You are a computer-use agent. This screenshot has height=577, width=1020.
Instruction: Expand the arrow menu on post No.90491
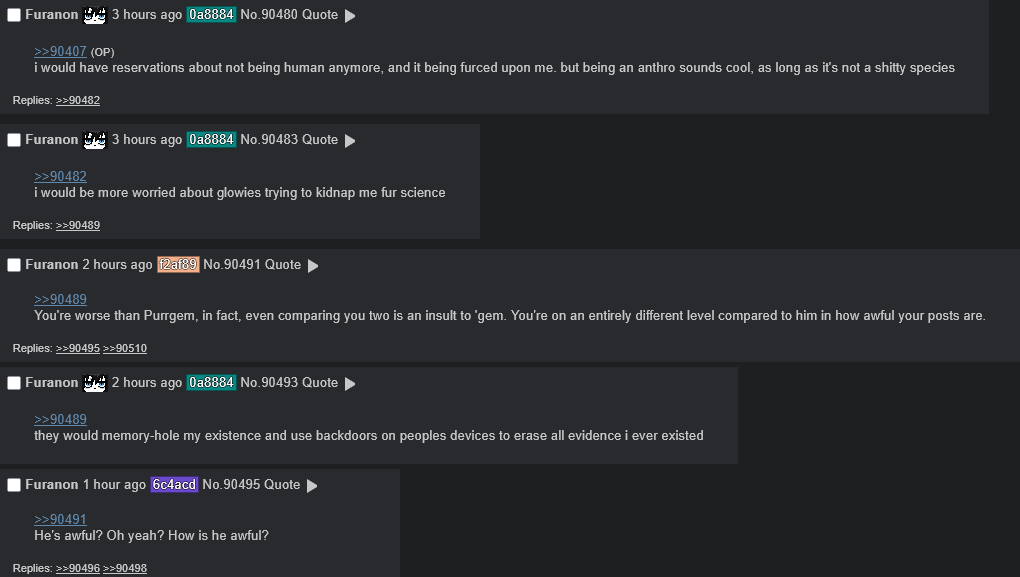pos(313,266)
